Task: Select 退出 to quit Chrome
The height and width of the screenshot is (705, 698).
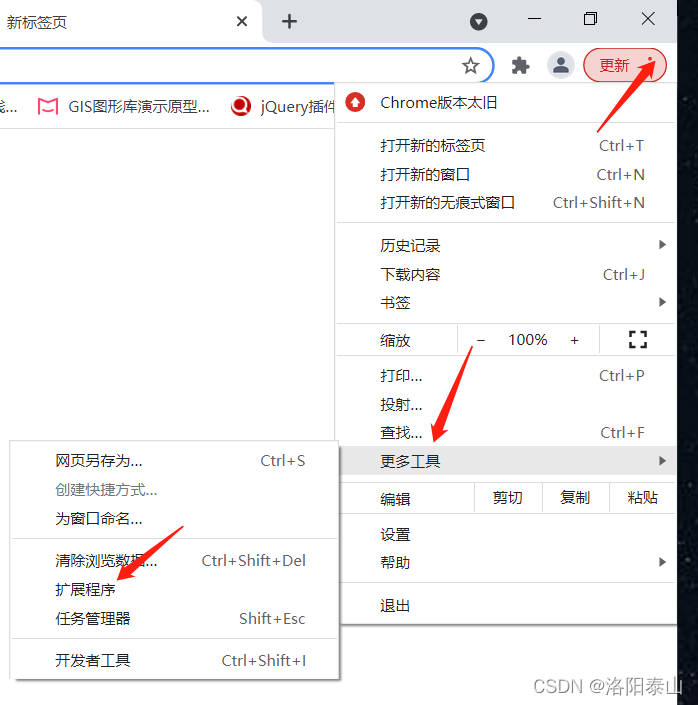Action: (506, 606)
